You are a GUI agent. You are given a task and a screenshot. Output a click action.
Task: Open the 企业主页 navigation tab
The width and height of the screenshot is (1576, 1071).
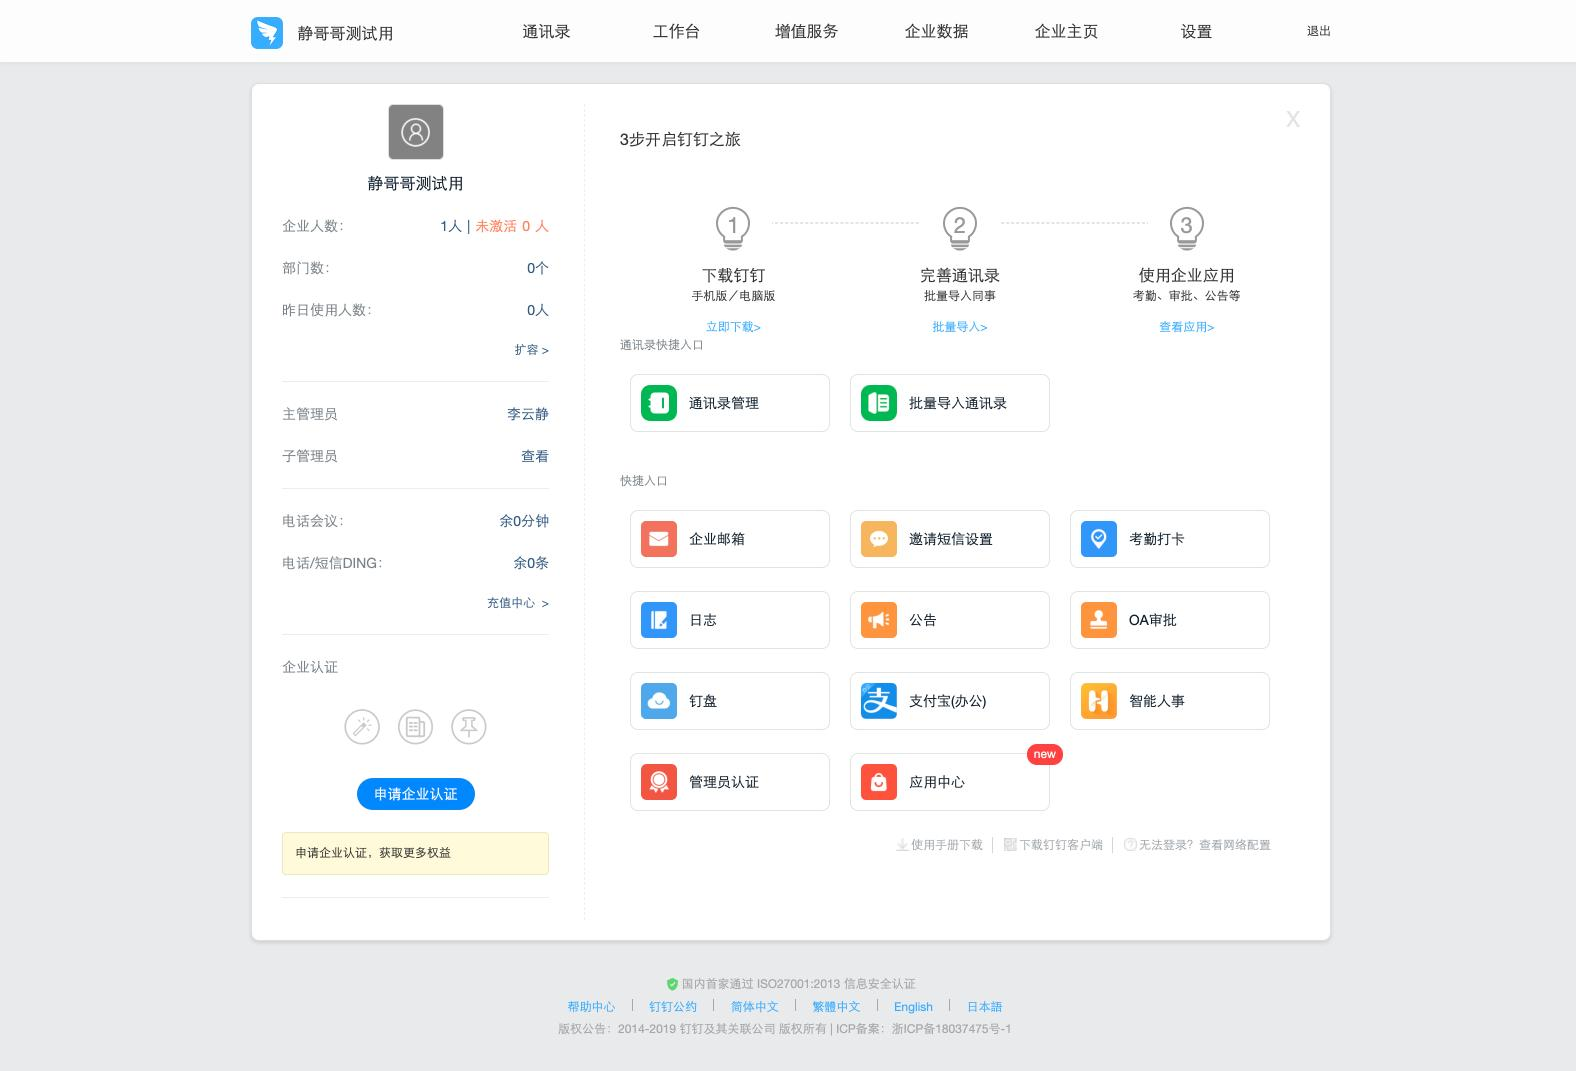click(x=1066, y=32)
